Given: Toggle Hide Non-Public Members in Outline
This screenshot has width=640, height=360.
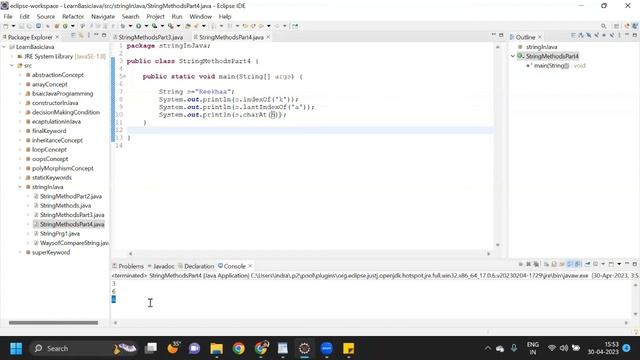Looking at the screenshot, I should point(604,36).
